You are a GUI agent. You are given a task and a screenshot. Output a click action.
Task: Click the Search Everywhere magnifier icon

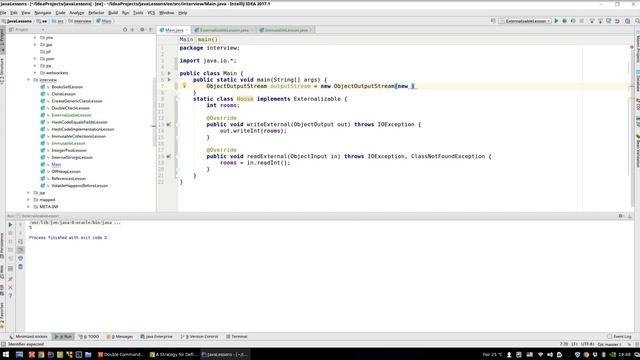coord(637,21)
